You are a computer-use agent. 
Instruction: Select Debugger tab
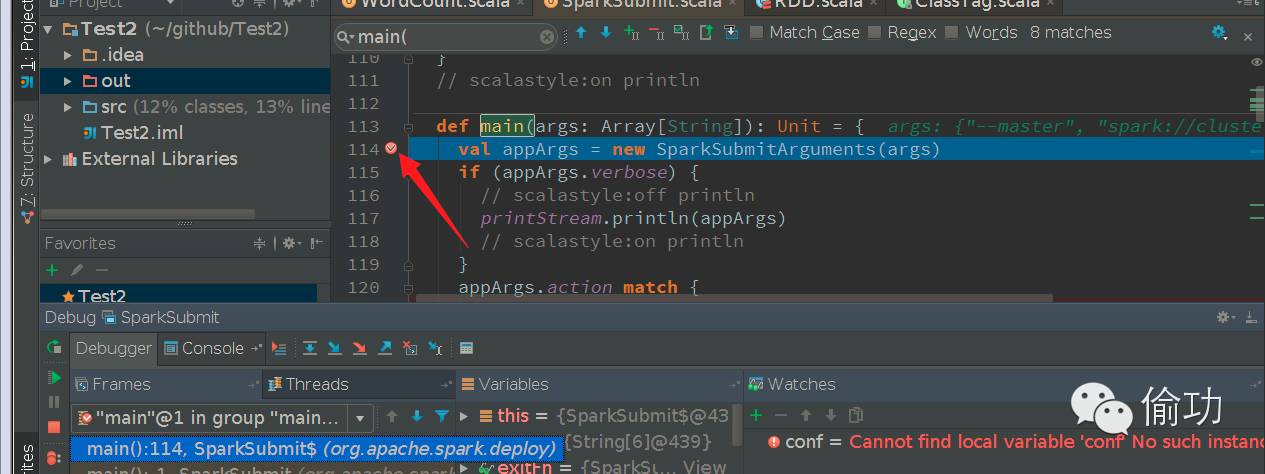tap(114, 348)
